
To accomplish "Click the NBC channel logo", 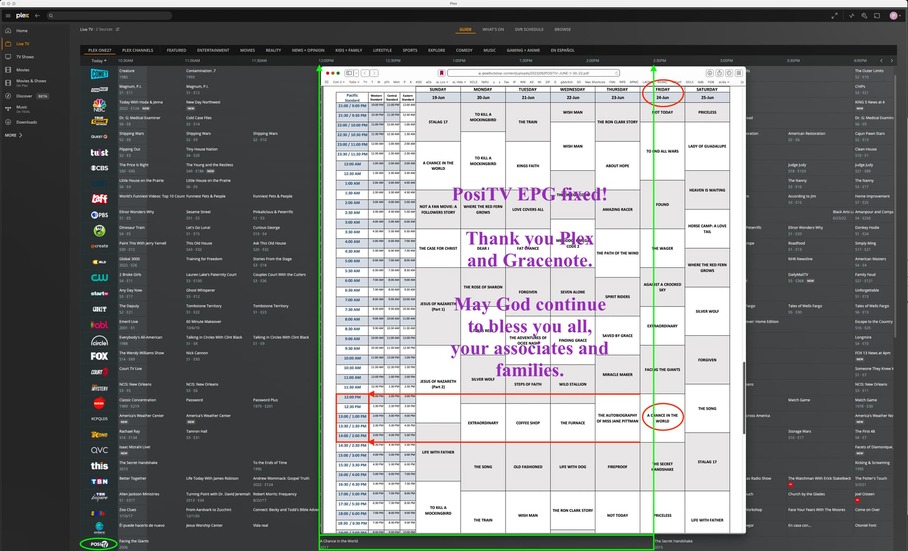I will pyautogui.click(x=99, y=105).
